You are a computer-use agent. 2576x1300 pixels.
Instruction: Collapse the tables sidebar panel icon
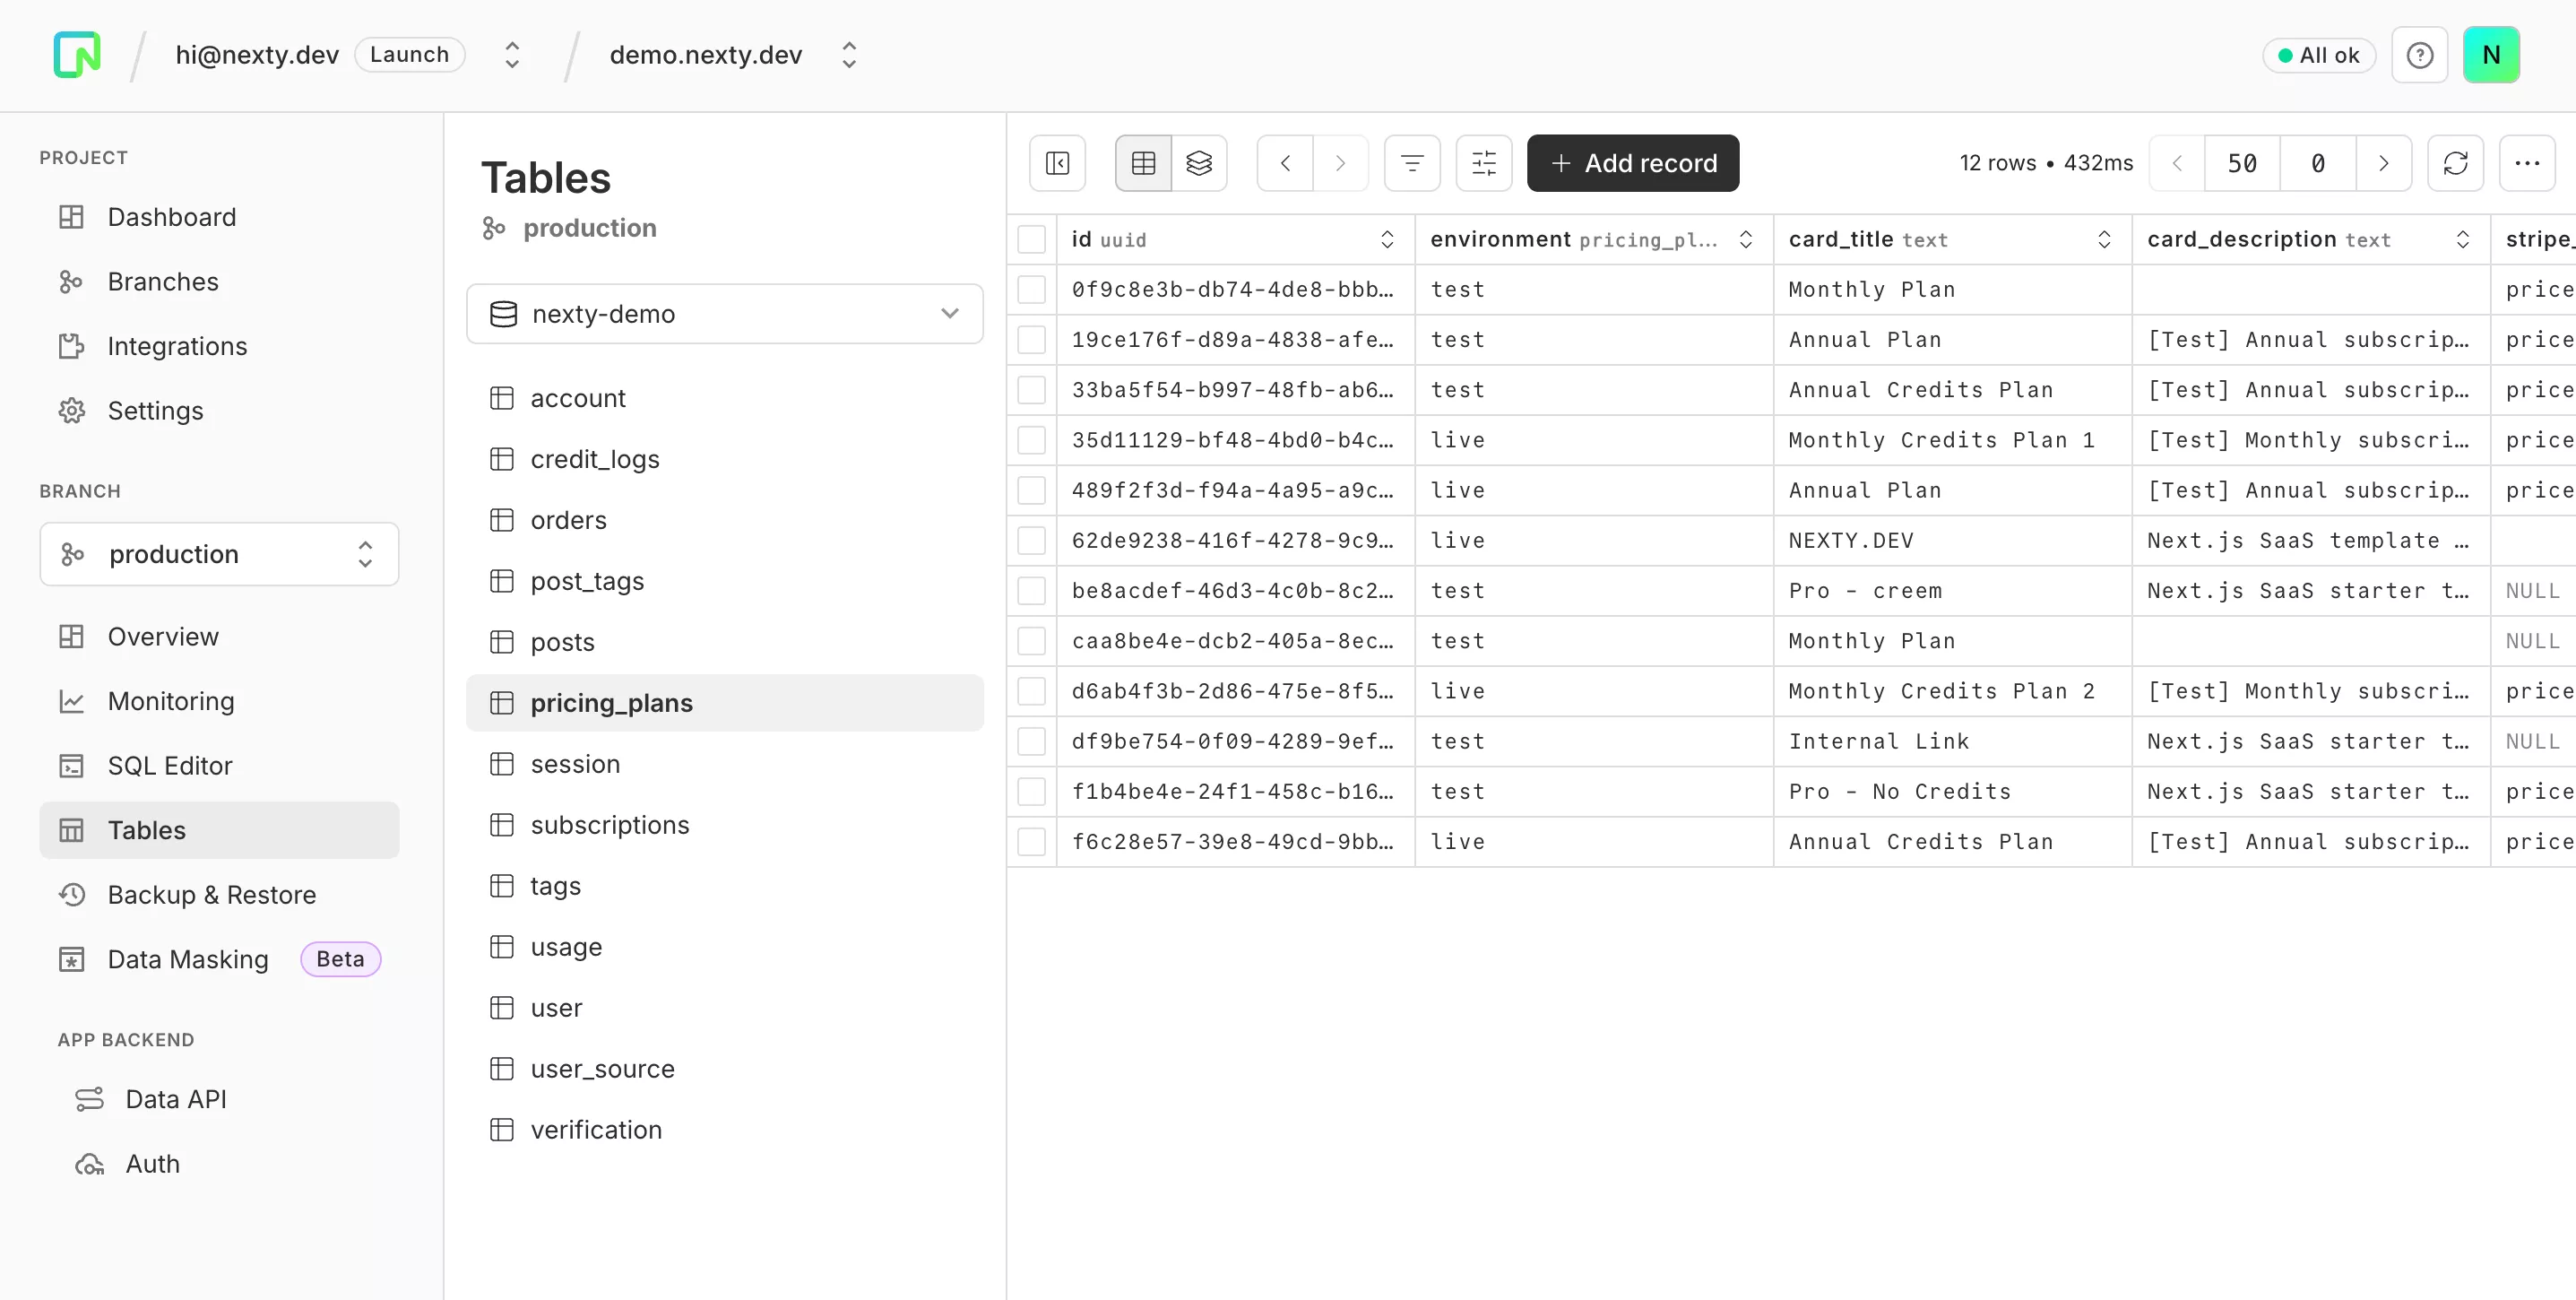click(x=1057, y=163)
